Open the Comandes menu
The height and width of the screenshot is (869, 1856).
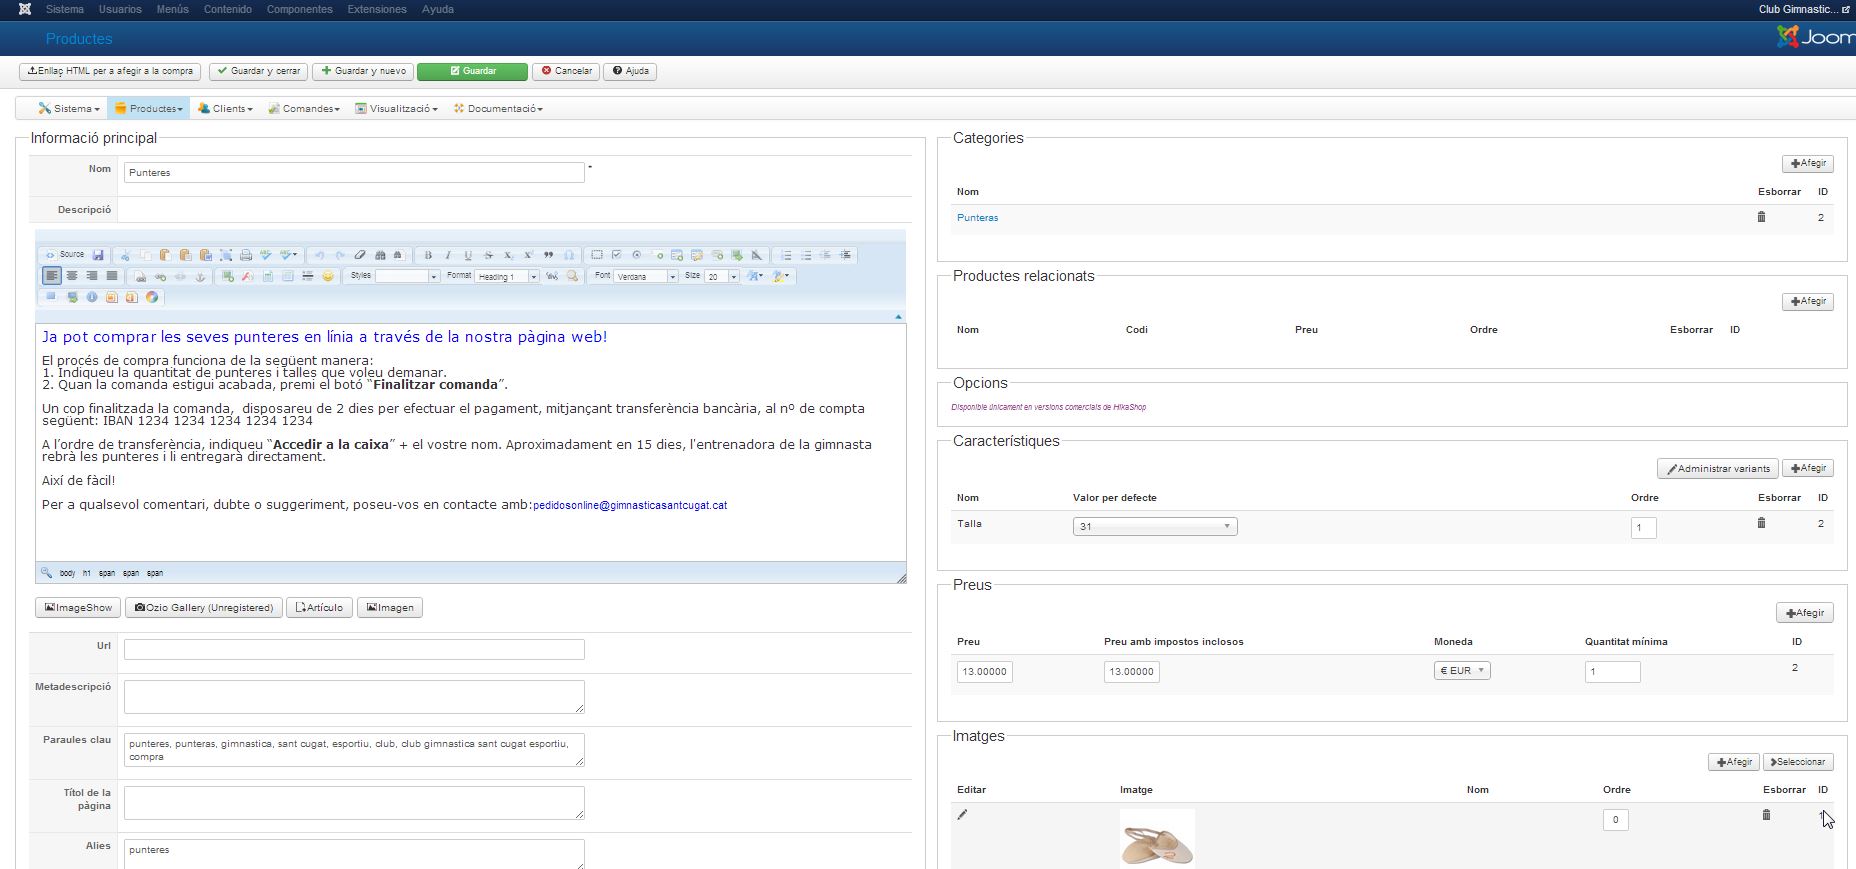tap(304, 109)
